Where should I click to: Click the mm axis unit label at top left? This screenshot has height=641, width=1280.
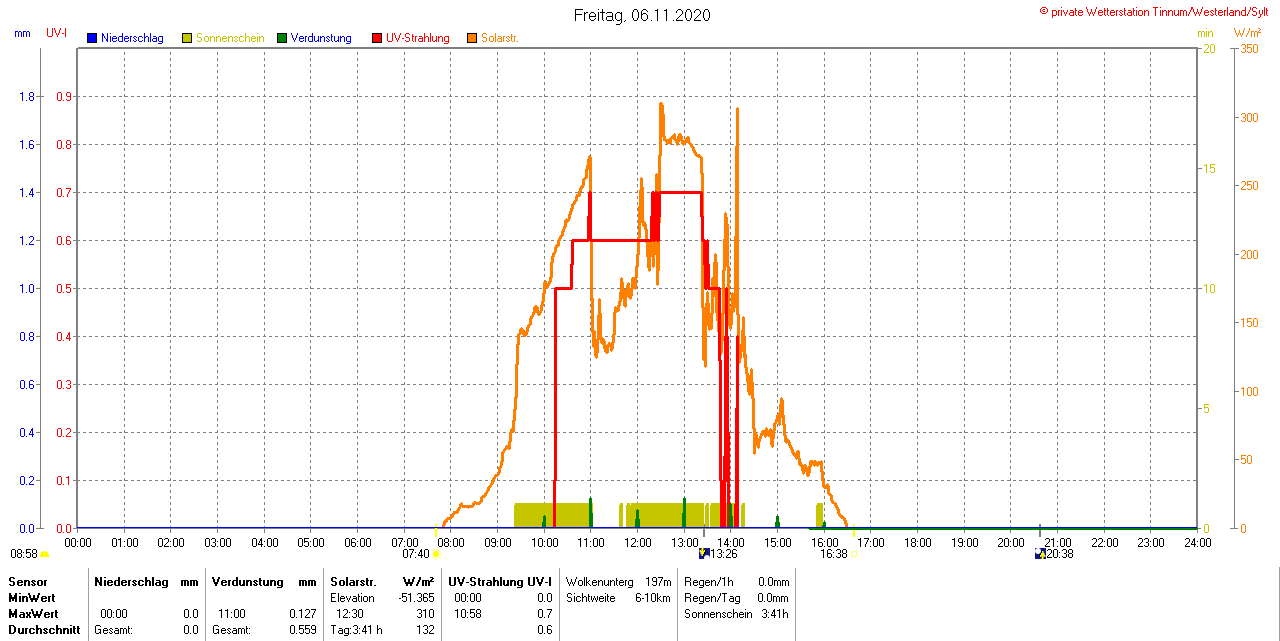pos(22,33)
